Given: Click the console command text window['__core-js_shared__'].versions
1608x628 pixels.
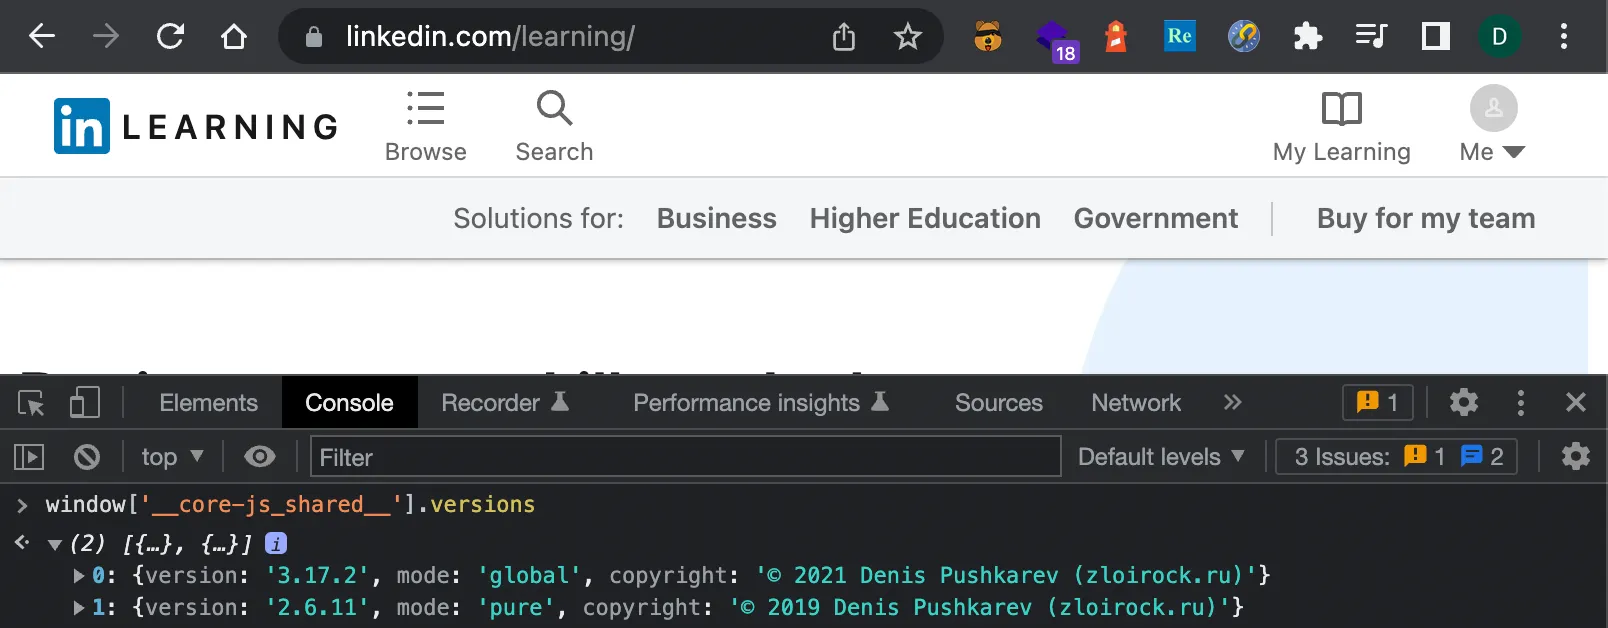Looking at the screenshot, I should pyautogui.click(x=290, y=504).
